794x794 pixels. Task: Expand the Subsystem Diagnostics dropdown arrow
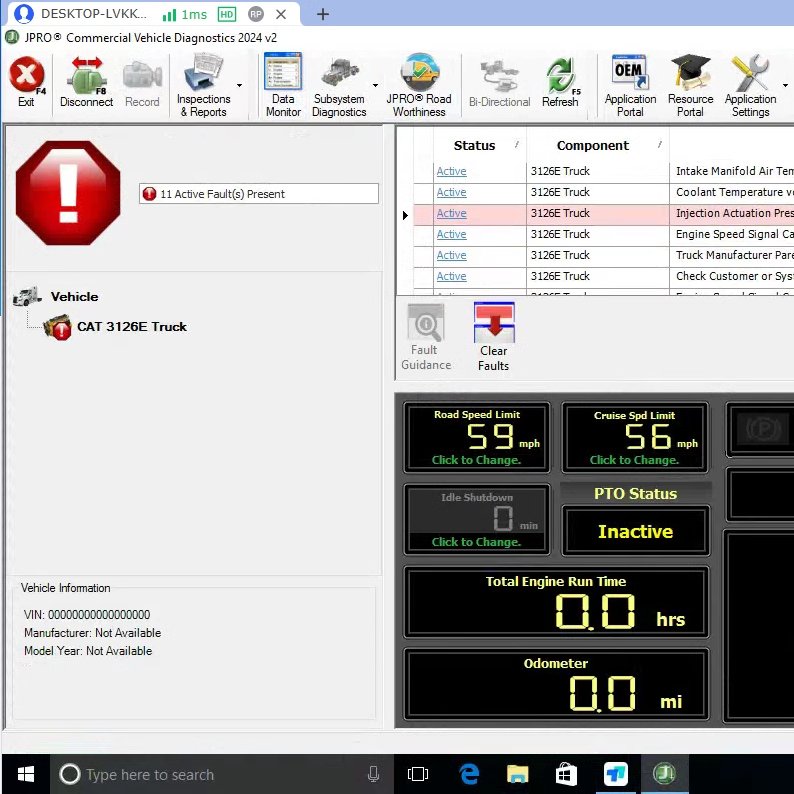(x=375, y=85)
